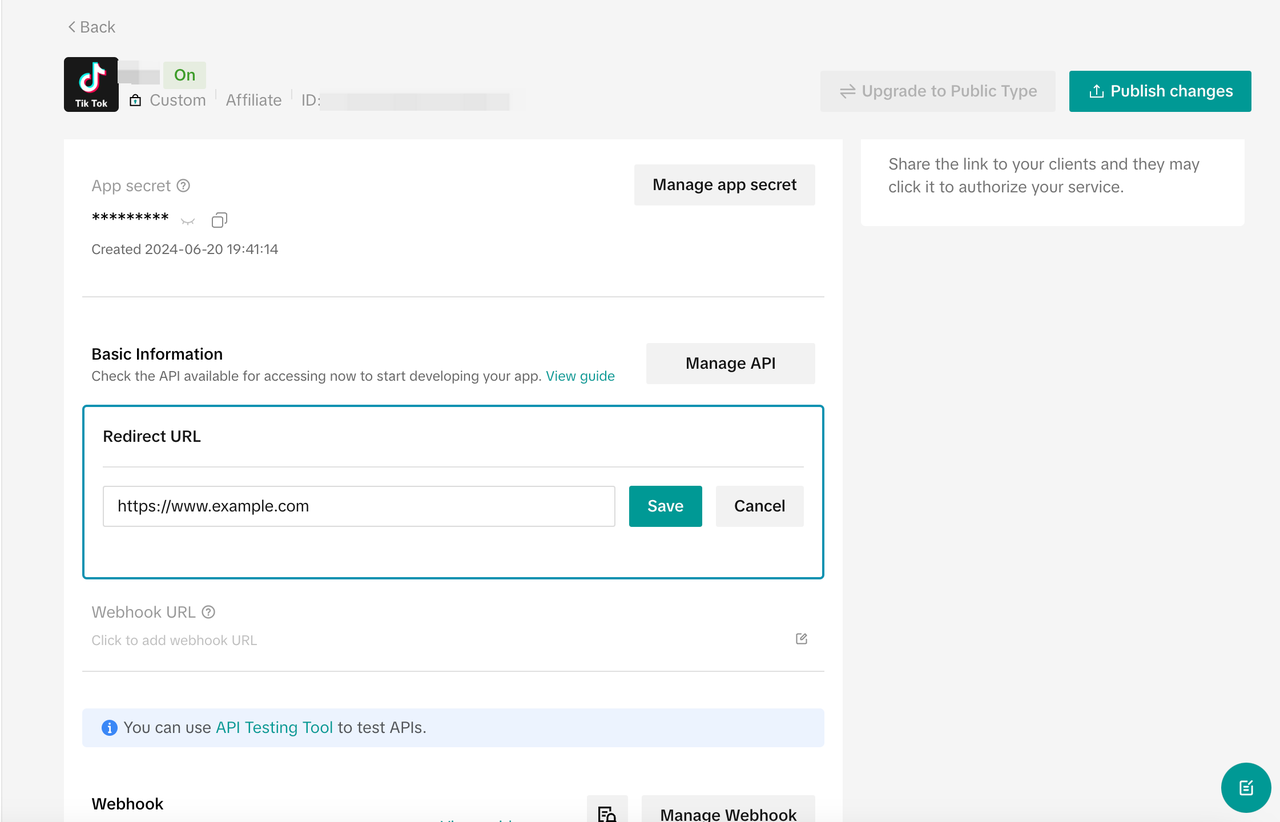Open Manage Webhook settings
Image resolution: width=1280 pixels, height=822 pixels.
pyautogui.click(x=728, y=810)
